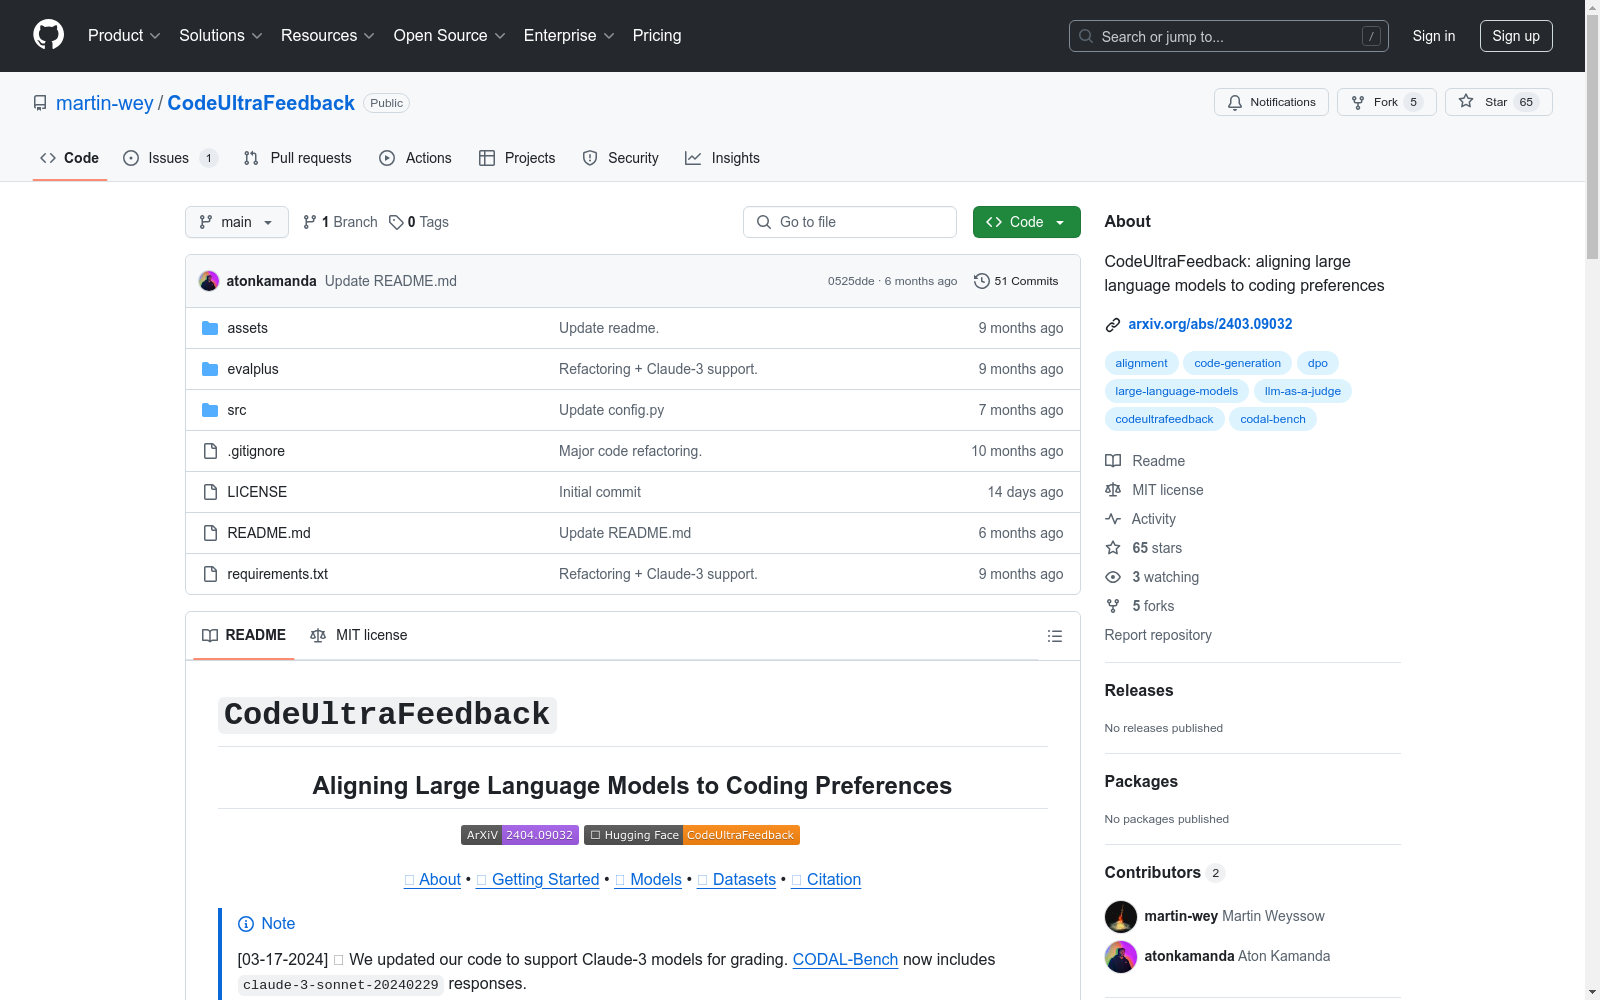Click the fork icon beside 5 forks

1113,606
